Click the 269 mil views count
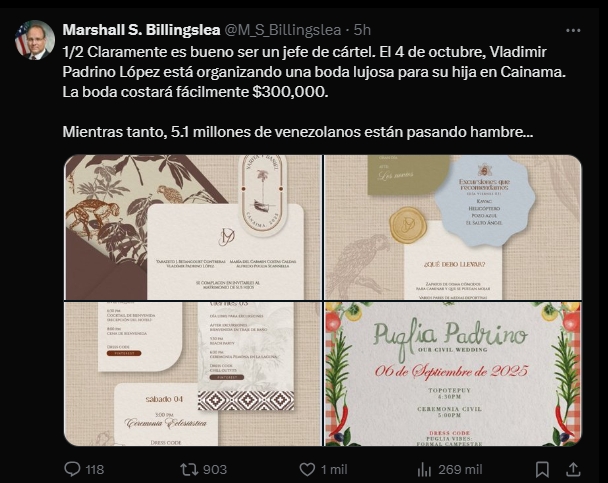 click(460, 470)
